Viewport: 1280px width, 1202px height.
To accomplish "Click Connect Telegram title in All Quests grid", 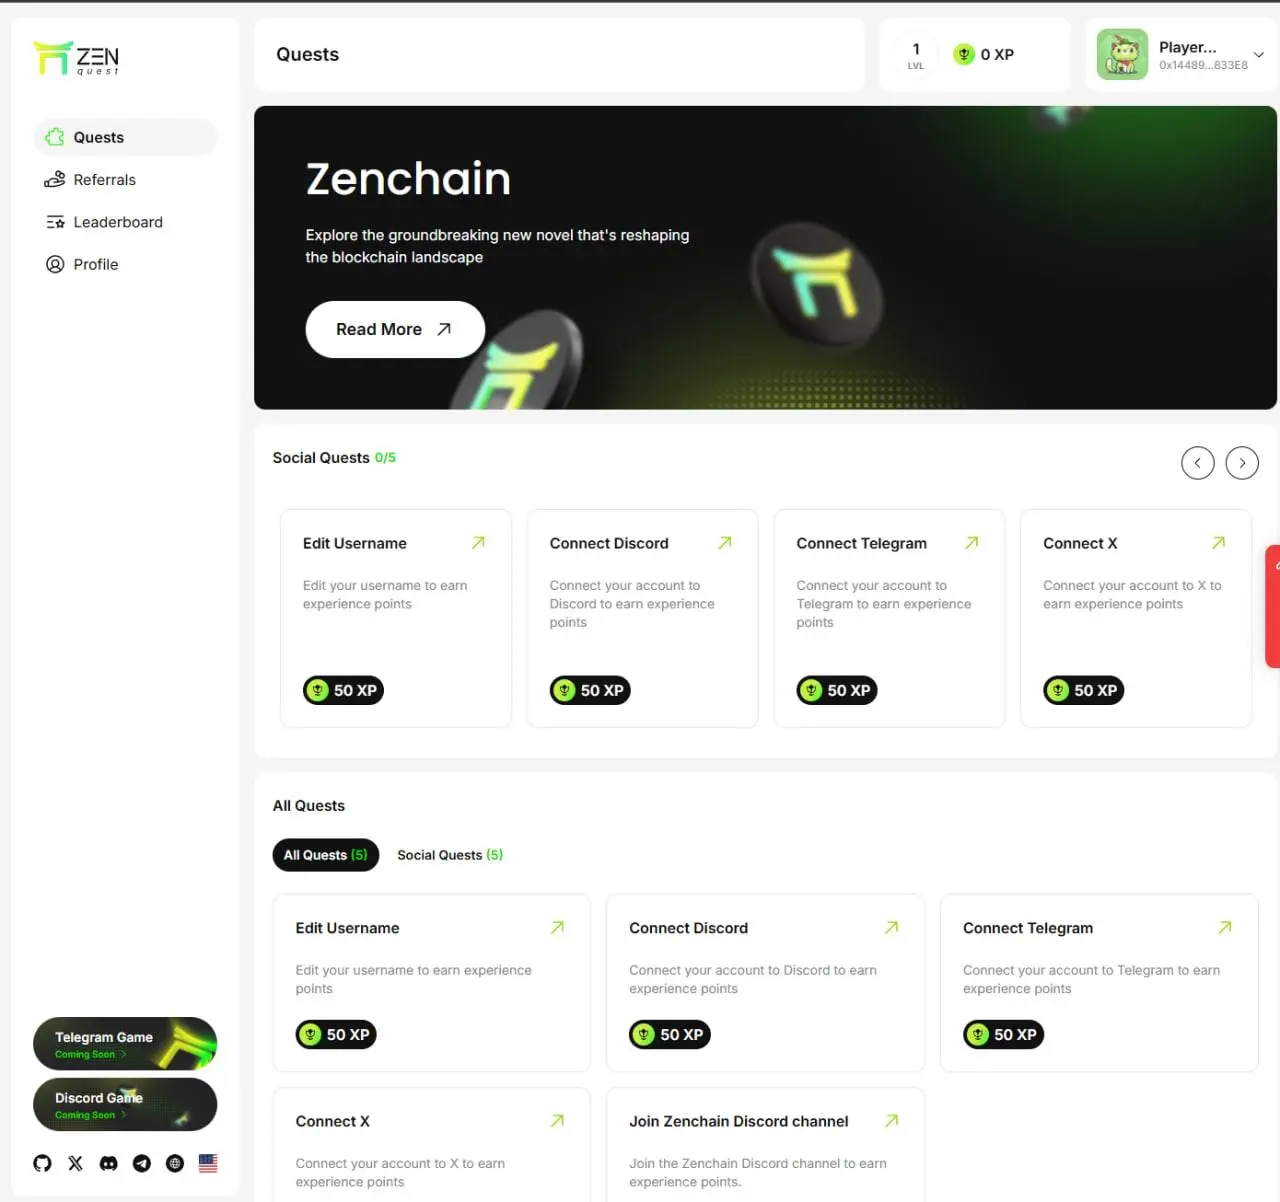I will (x=1028, y=928).
